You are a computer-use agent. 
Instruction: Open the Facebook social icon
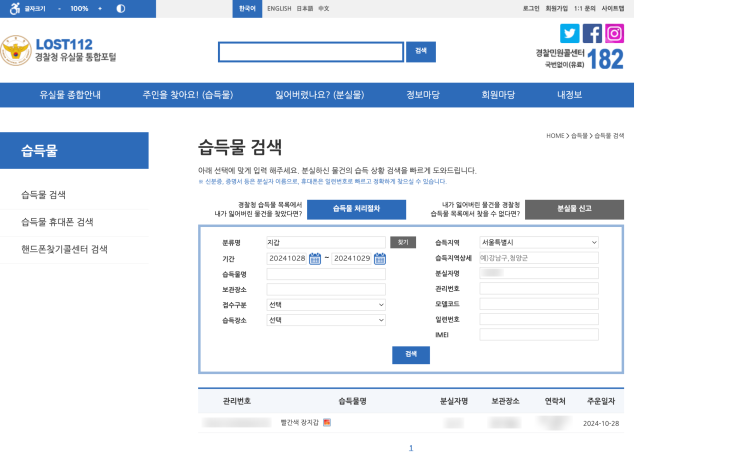[x=592, y=33]
